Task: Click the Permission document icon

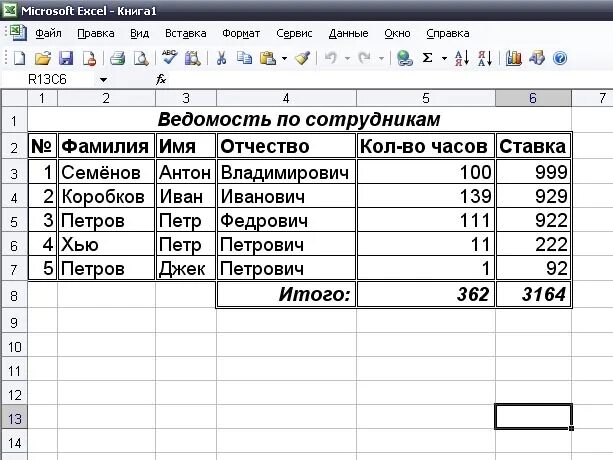Action: click(x=90, y=59)
